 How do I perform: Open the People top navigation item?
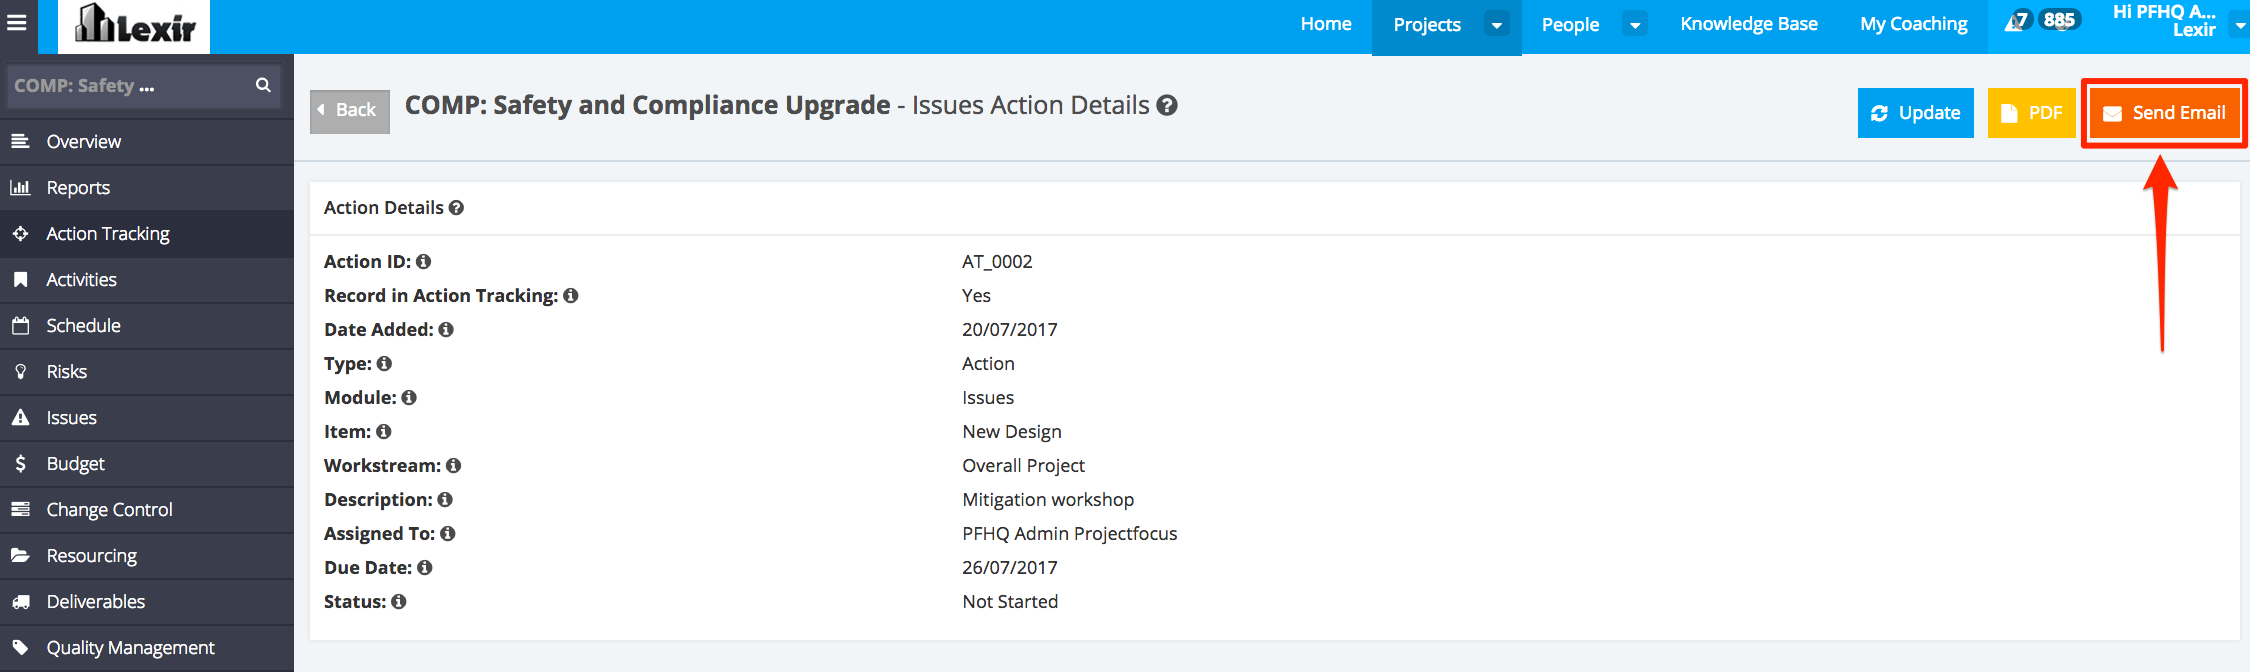[1570, 25]
